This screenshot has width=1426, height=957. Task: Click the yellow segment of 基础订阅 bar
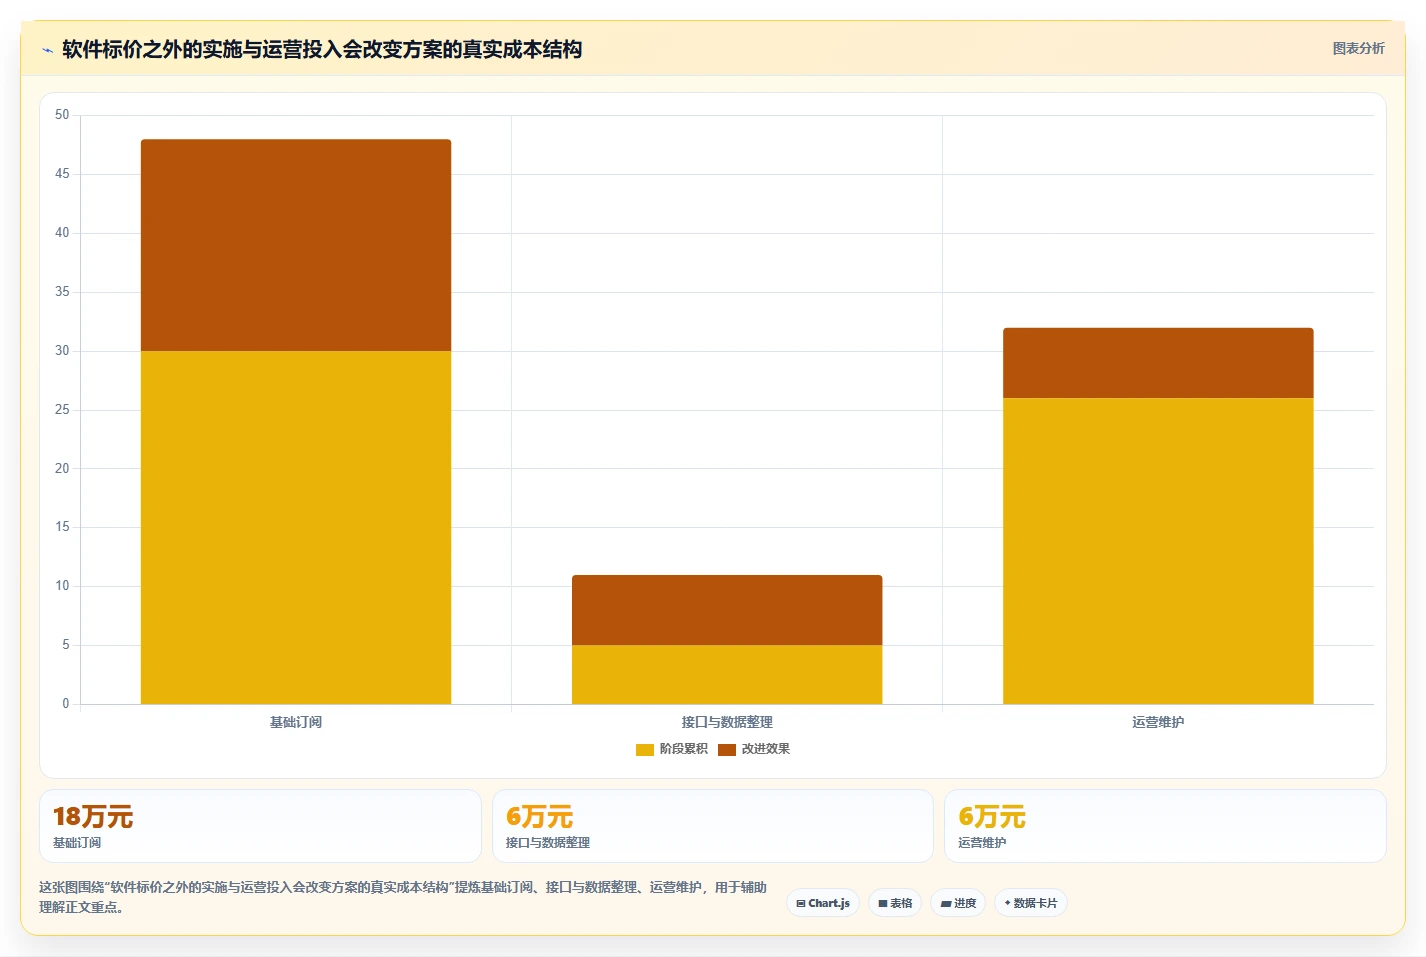point(296,527)
